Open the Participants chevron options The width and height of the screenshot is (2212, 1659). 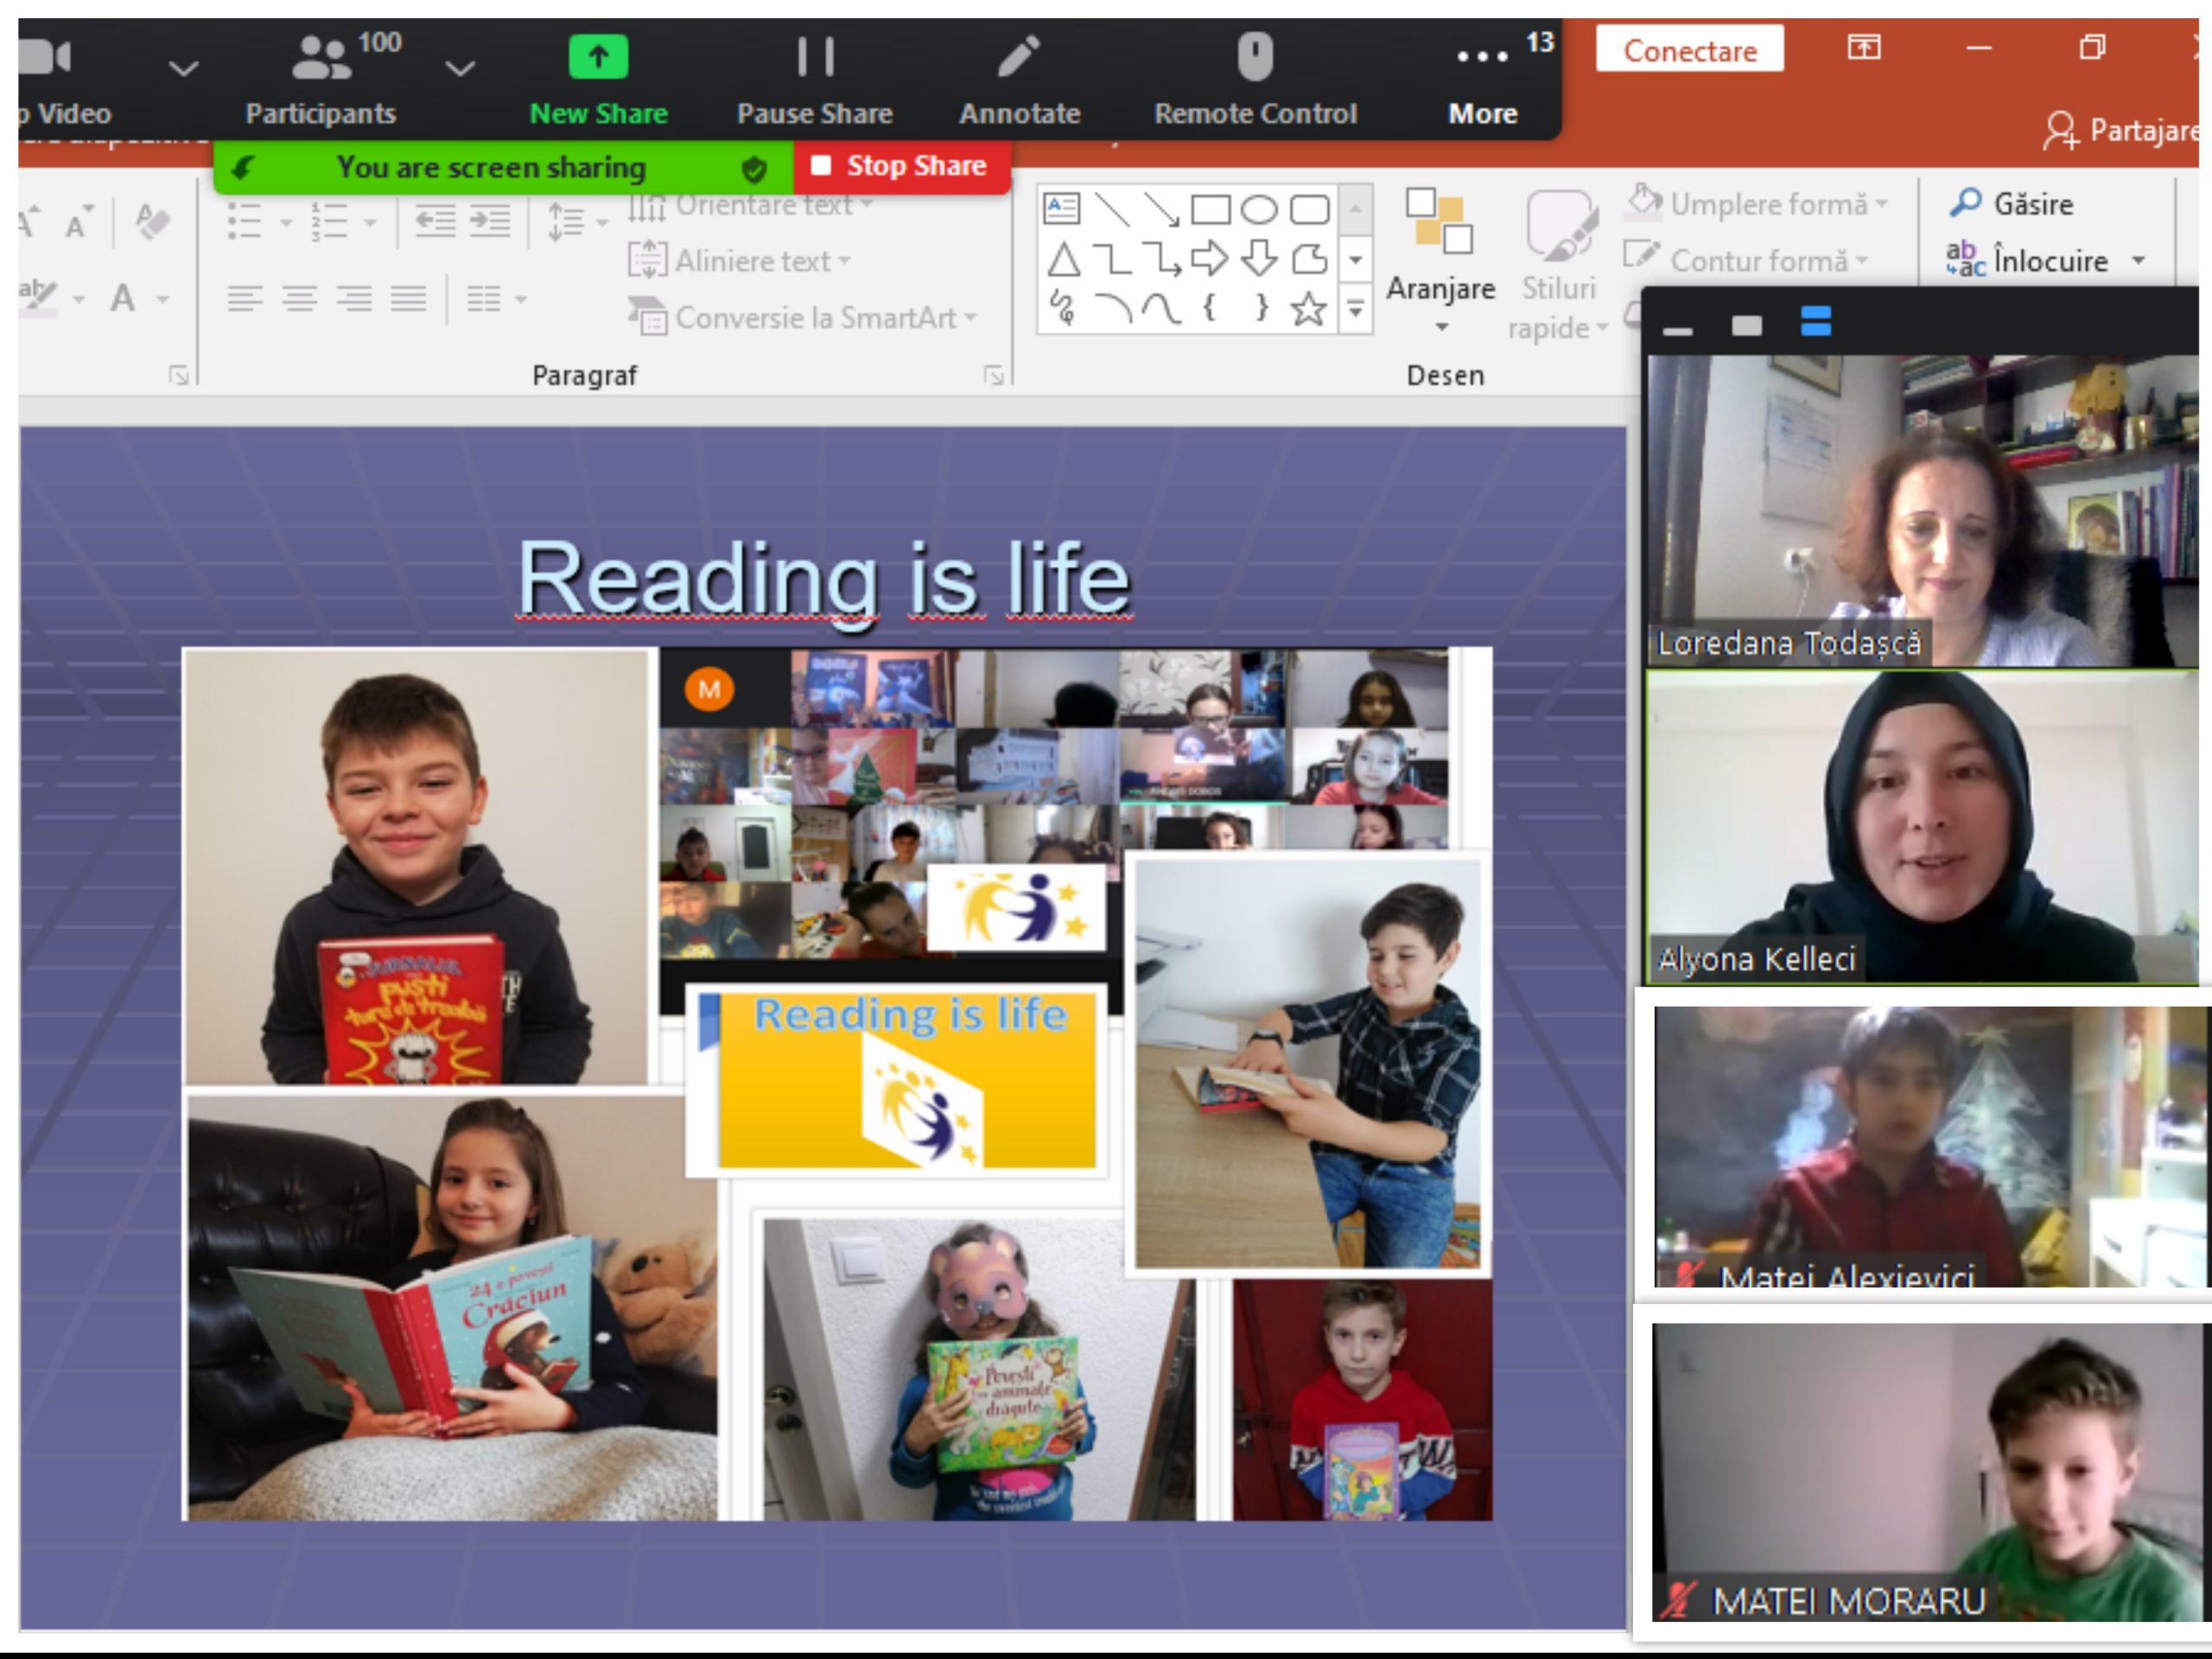(x=460, y=68)
